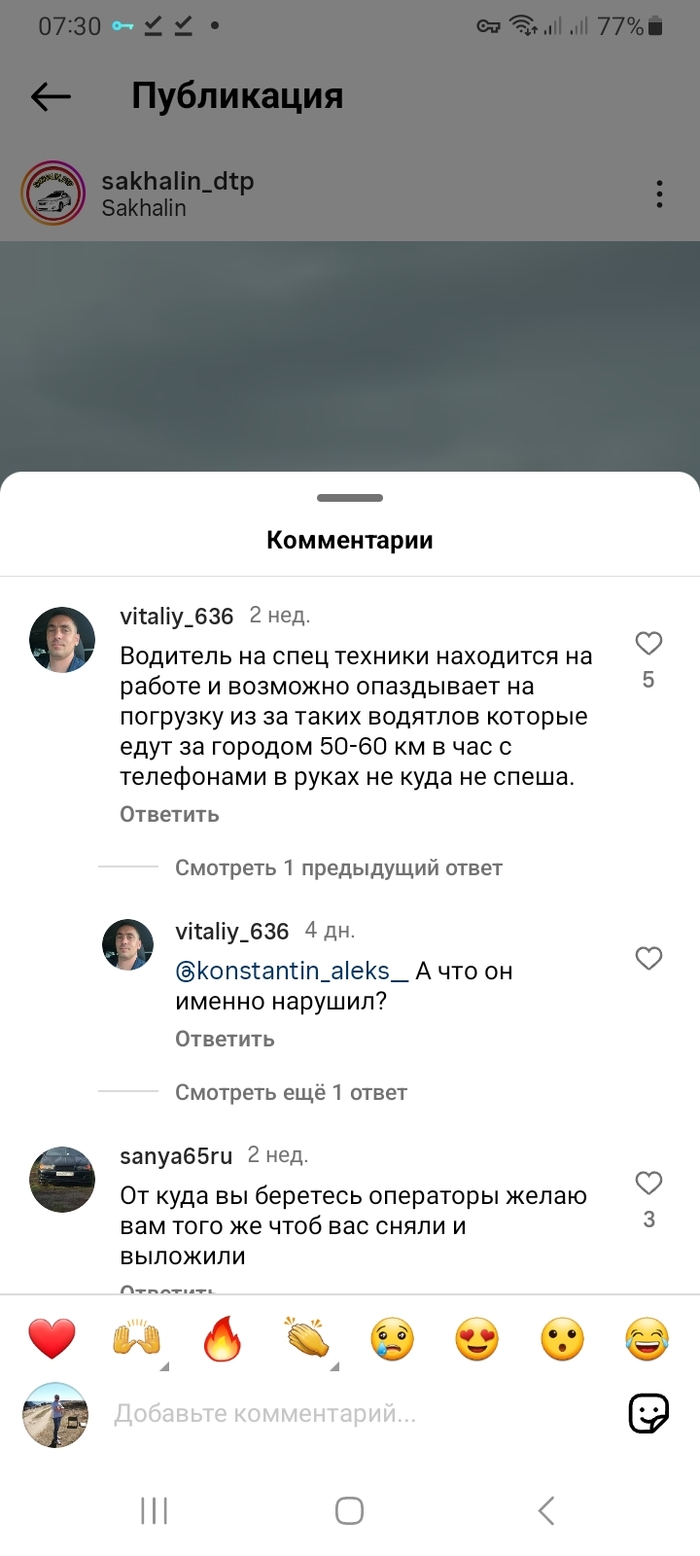This screenshot has height=1556, width=700.
Task: Like vitaliy_636's comment about spec technika
Action: coord(649,643)
